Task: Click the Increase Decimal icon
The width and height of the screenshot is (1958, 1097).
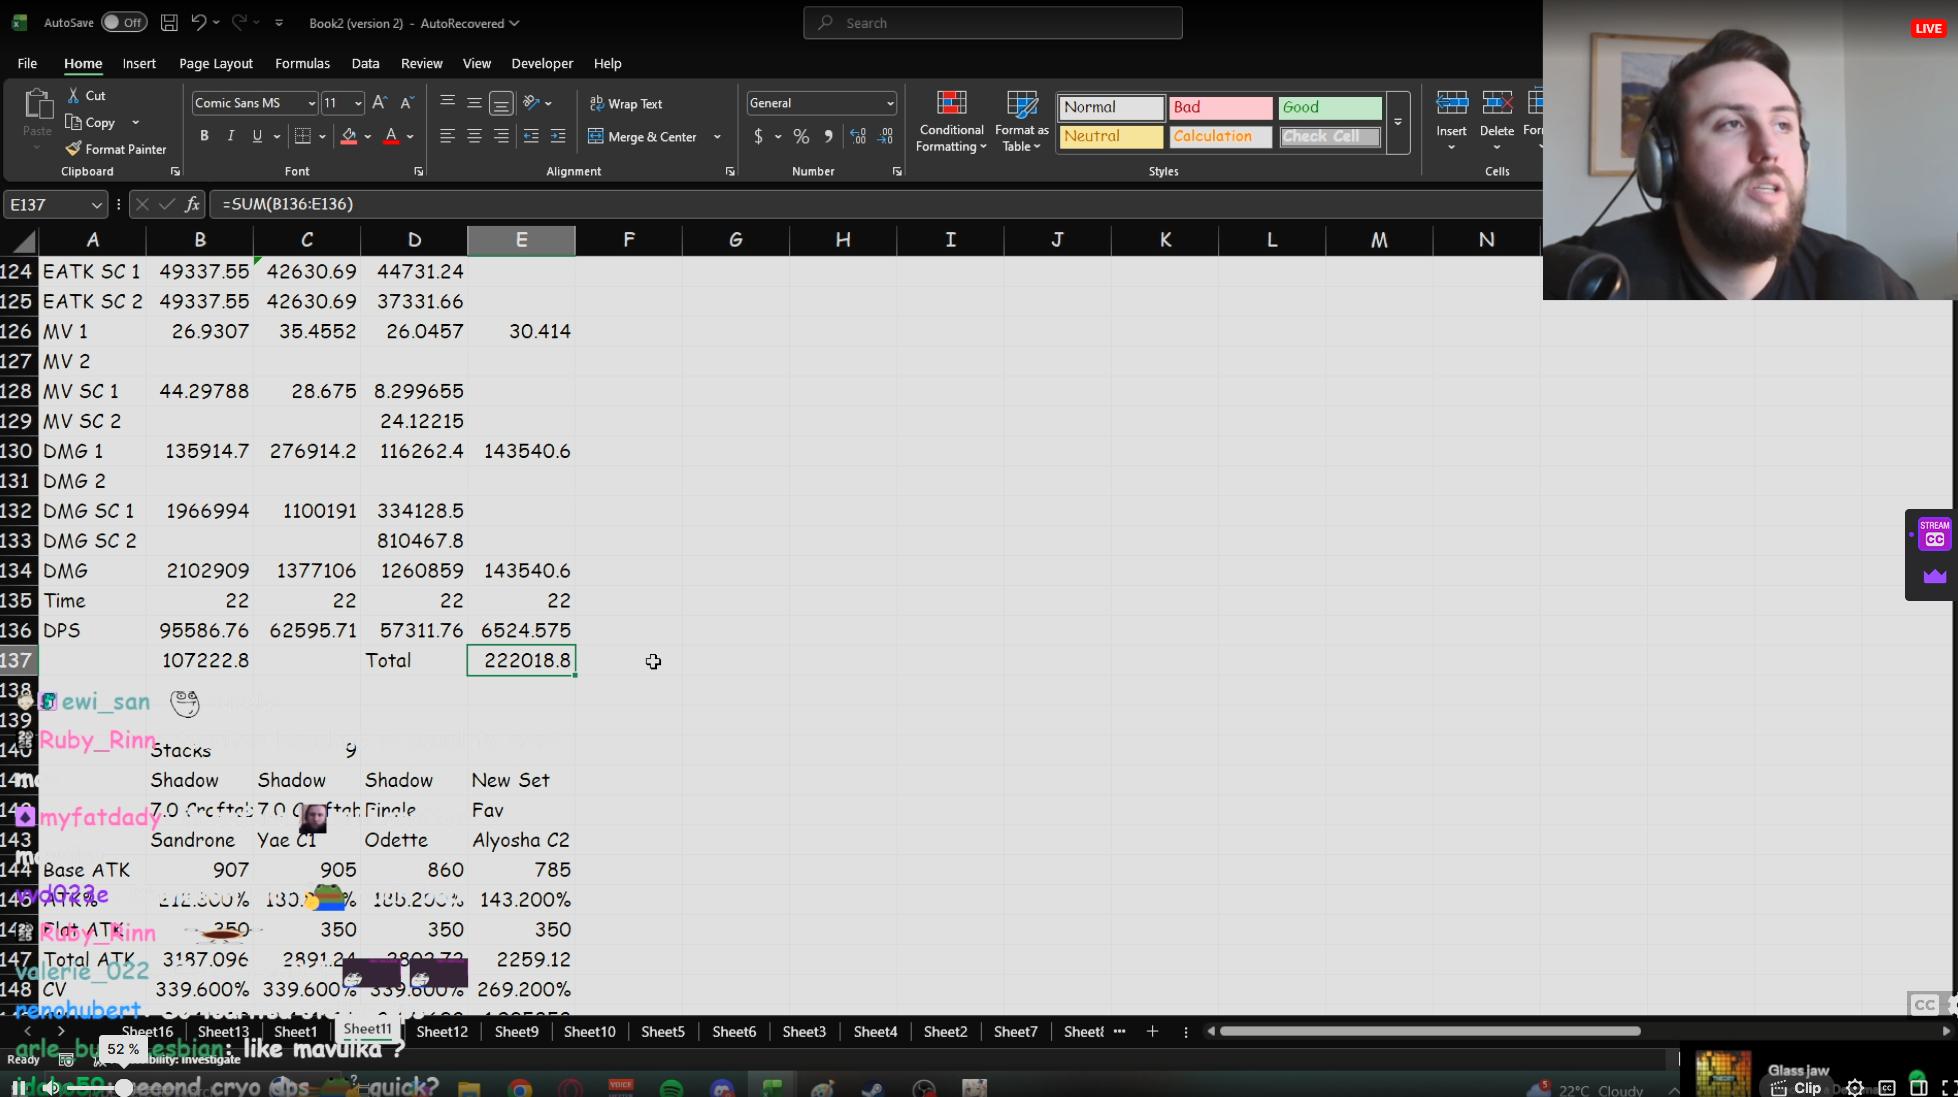Action: tap(858, 136)
